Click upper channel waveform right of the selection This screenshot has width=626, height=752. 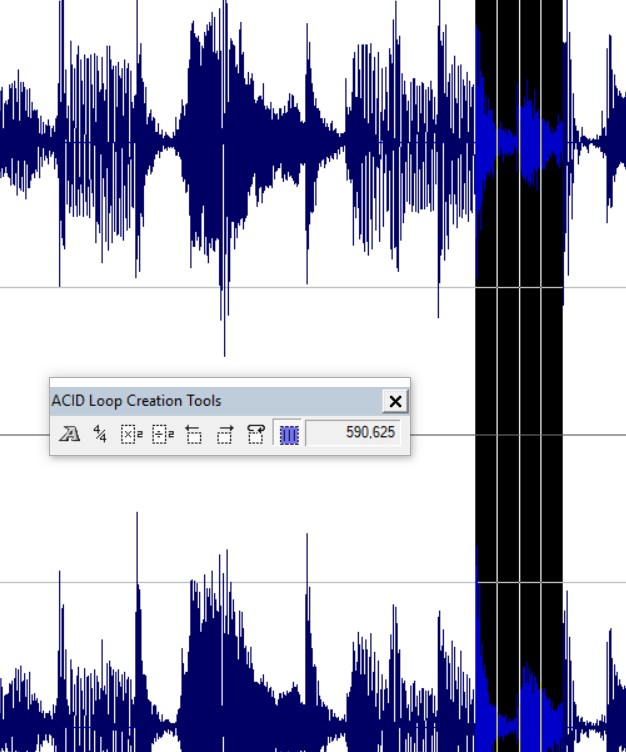595,140
